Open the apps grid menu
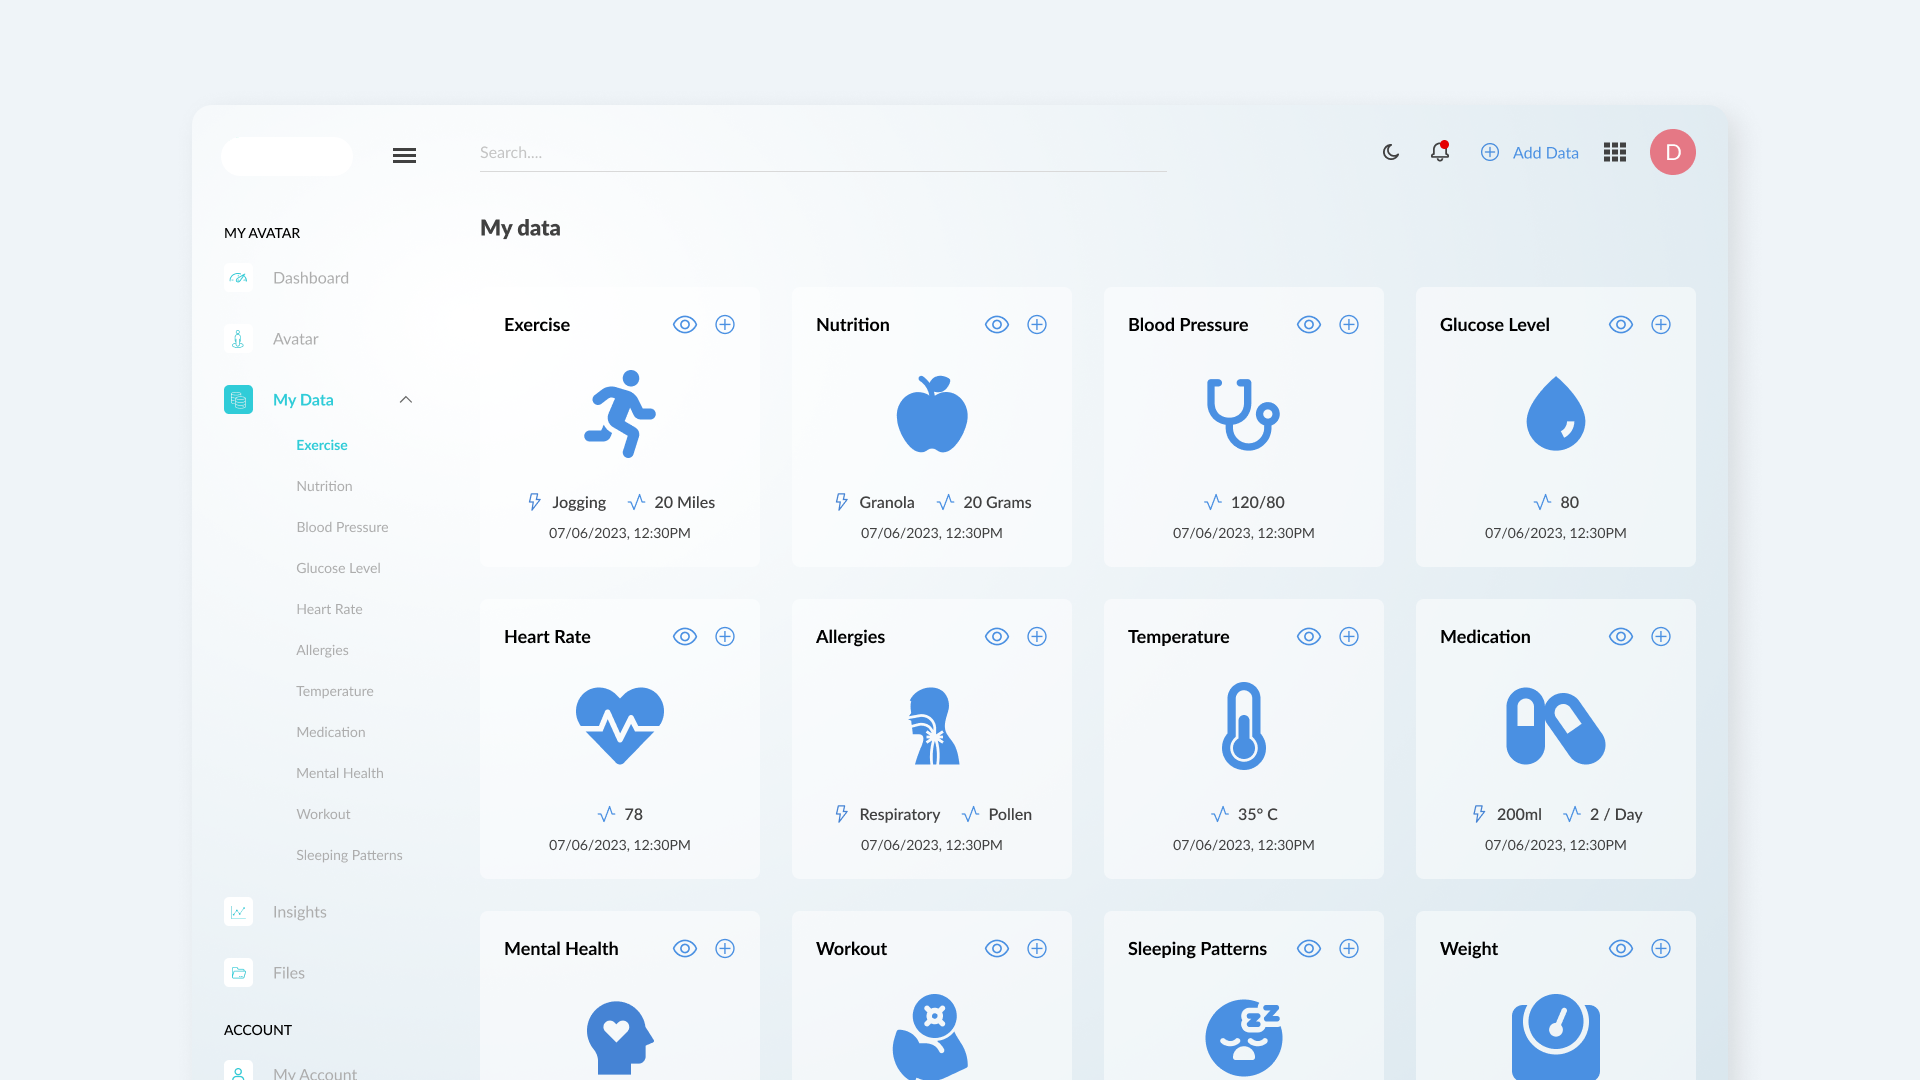This screenshot has height=1080, width=1920. tap(1615, 152)
